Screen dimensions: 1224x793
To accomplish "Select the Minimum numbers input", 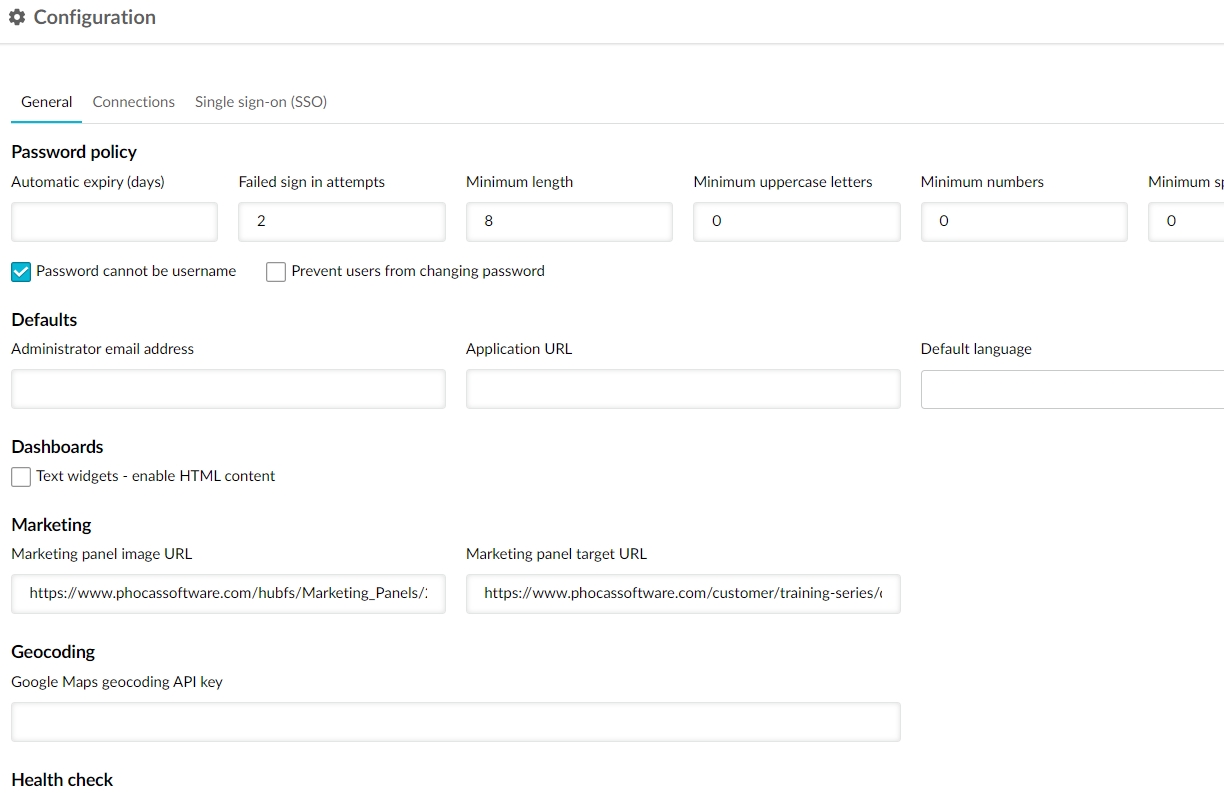I will point(1023,221).
